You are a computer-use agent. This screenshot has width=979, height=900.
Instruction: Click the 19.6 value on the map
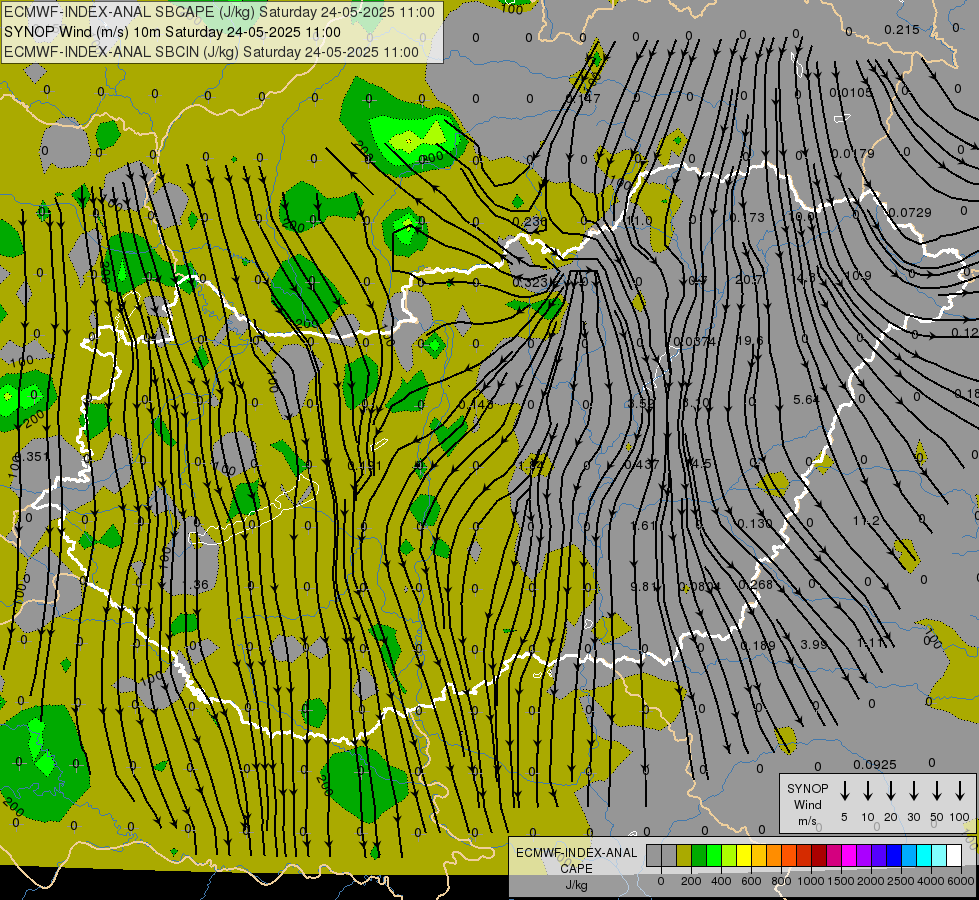[x=750, y=340]
